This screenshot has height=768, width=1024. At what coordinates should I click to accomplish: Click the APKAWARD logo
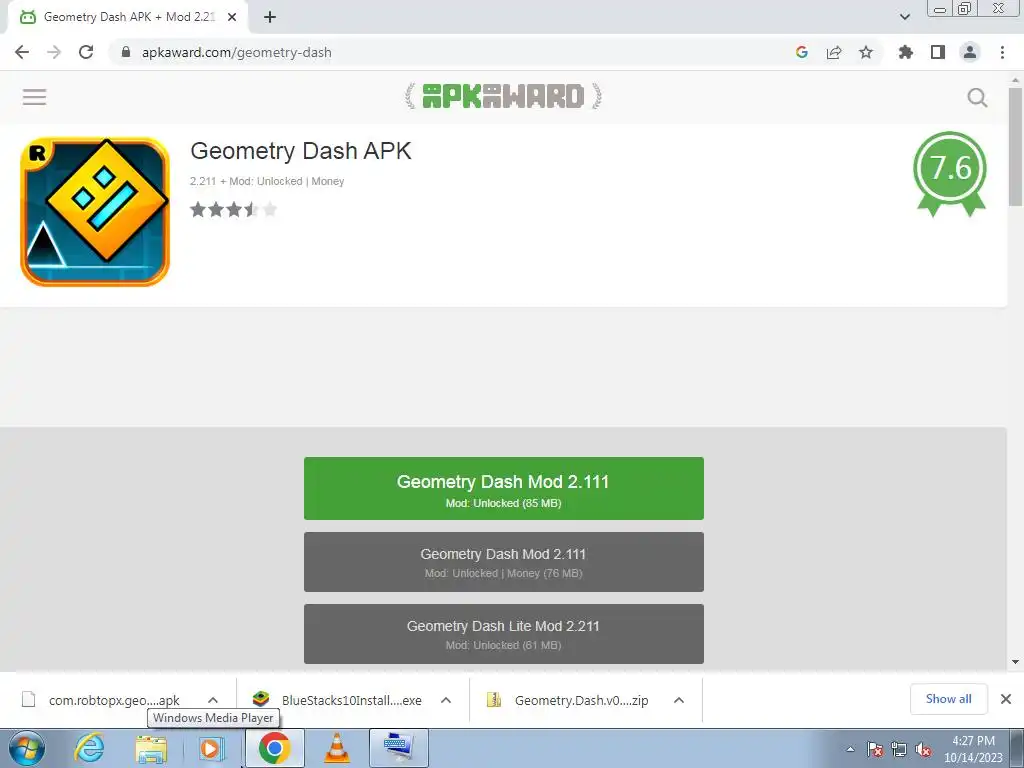pos(503,96)
